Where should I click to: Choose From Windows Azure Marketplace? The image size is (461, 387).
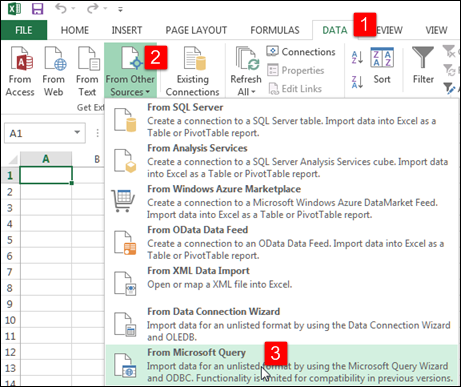pyautogui.click(x=281, y=202)
